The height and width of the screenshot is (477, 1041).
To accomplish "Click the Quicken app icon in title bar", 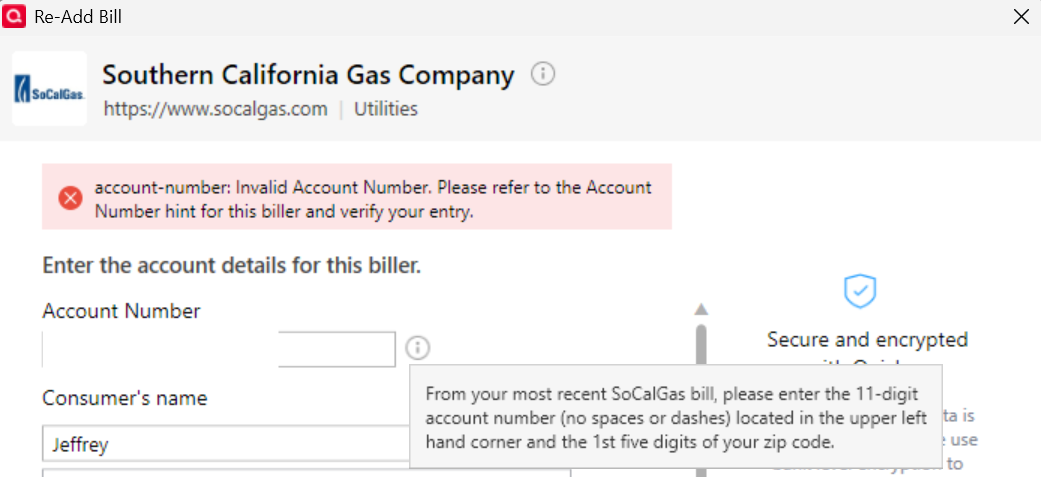I will (x=15, y=16).
